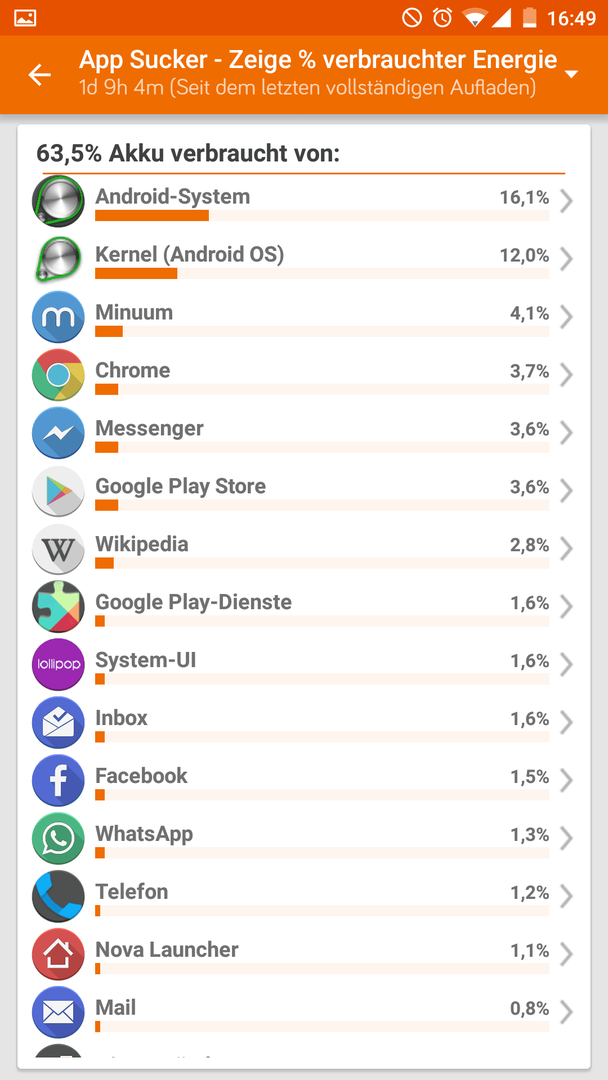Screen dimensions: 608x1080
Task: Open the App Sucker view dropdown arrow
Action: pos(571,74)
